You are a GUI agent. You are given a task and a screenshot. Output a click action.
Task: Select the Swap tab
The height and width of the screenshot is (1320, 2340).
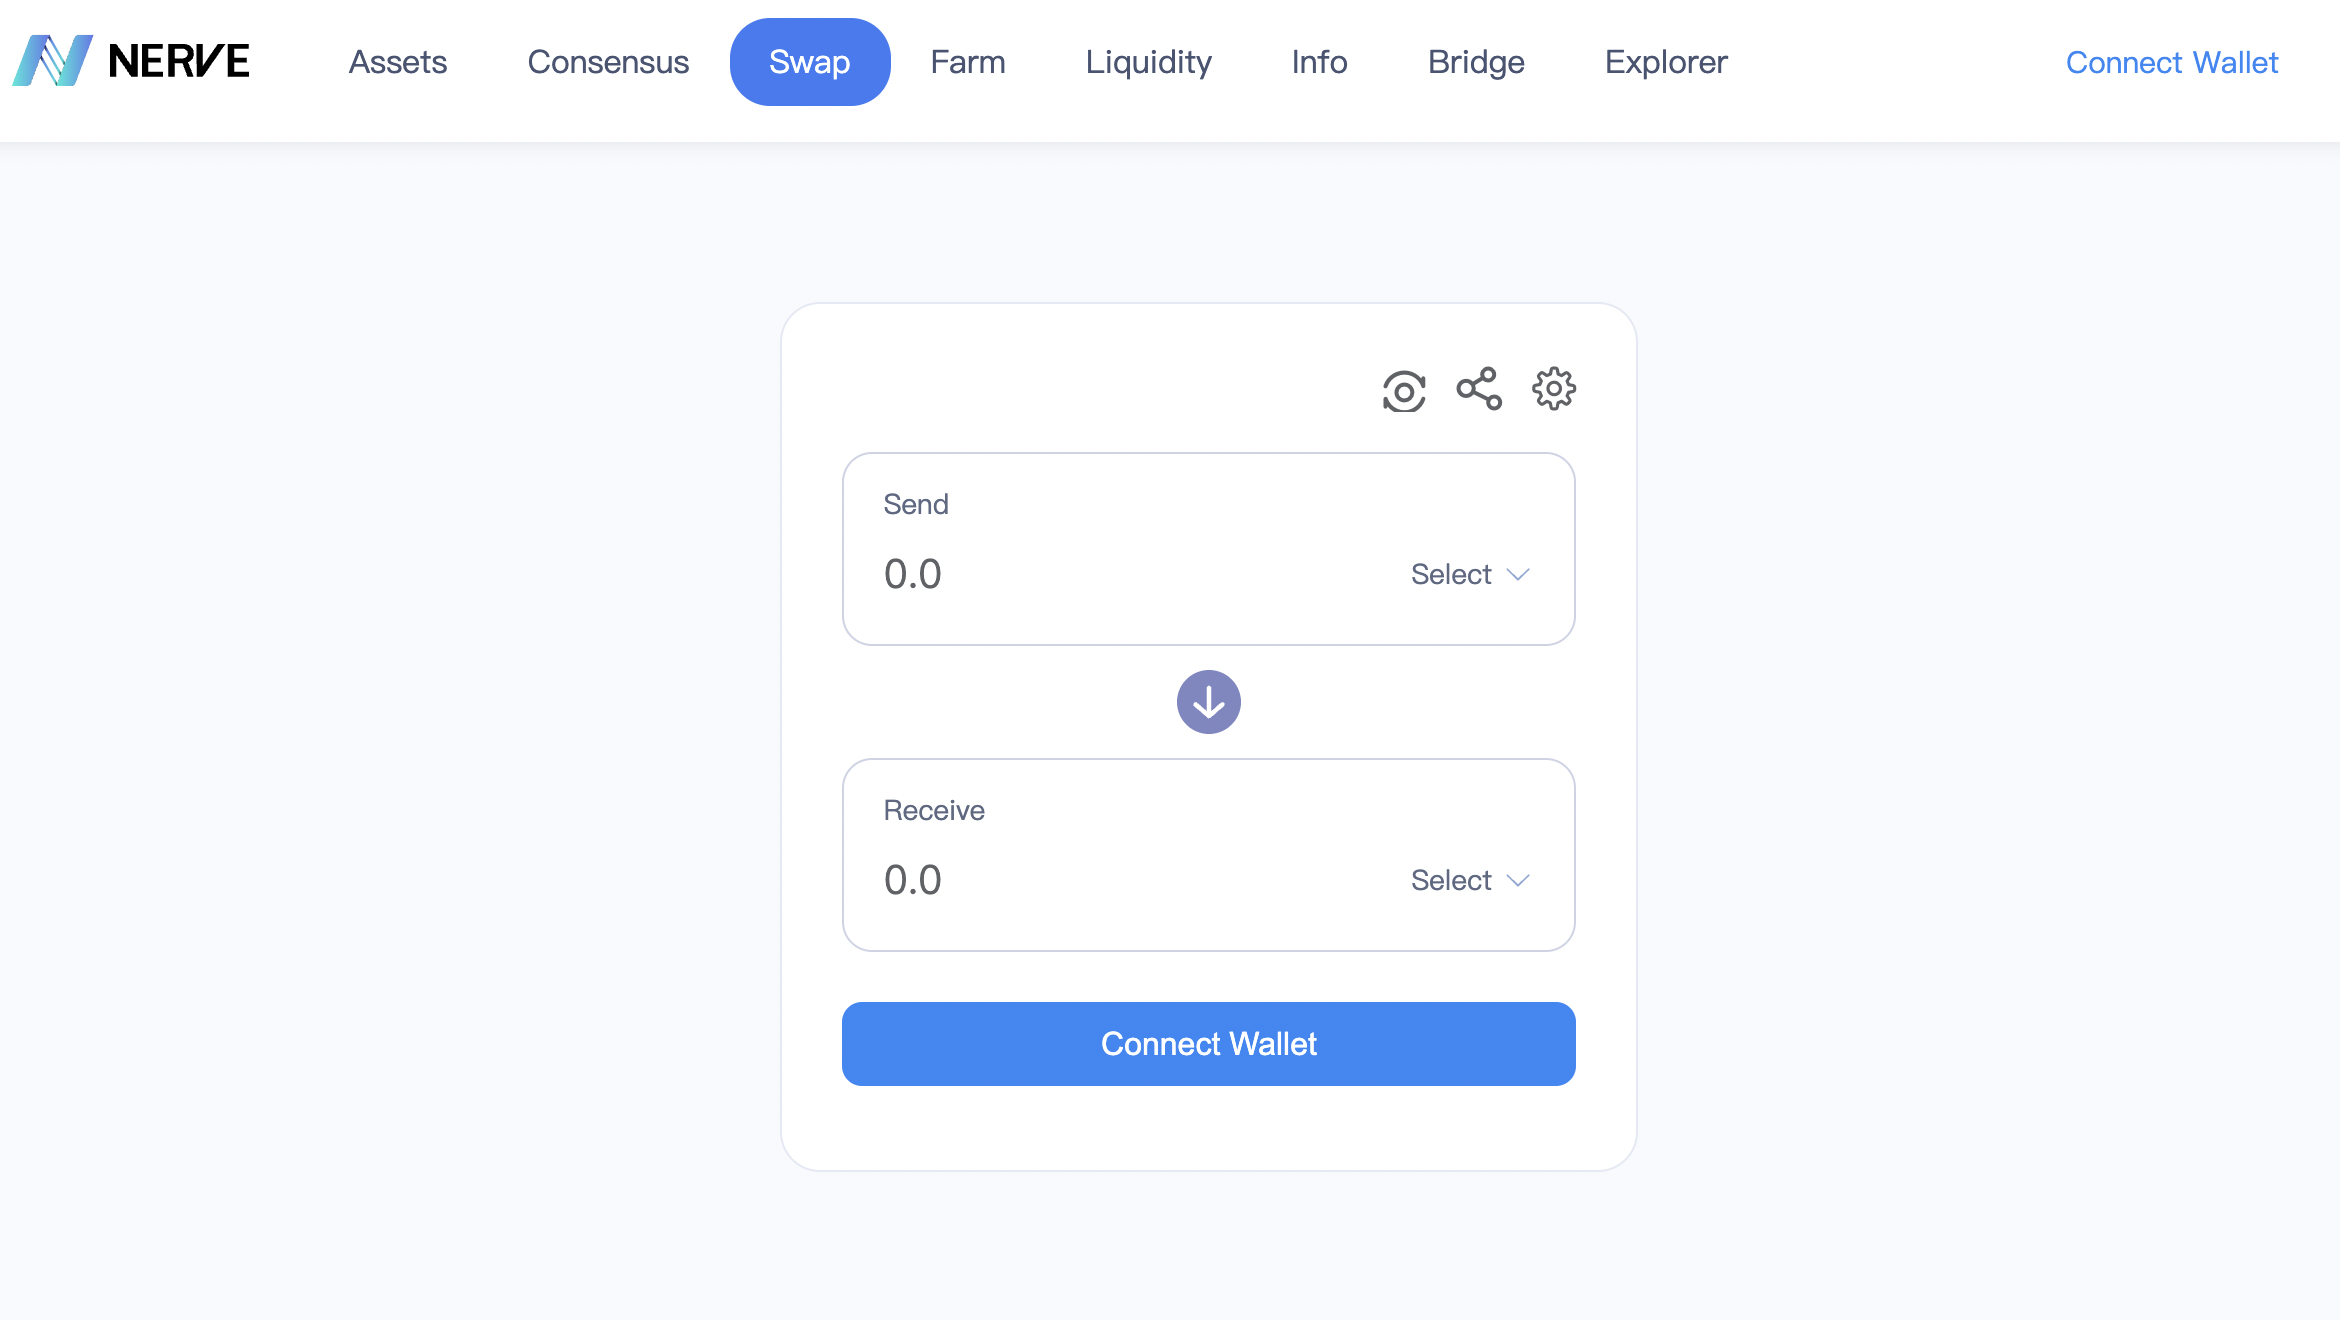(x=810, y=62)
